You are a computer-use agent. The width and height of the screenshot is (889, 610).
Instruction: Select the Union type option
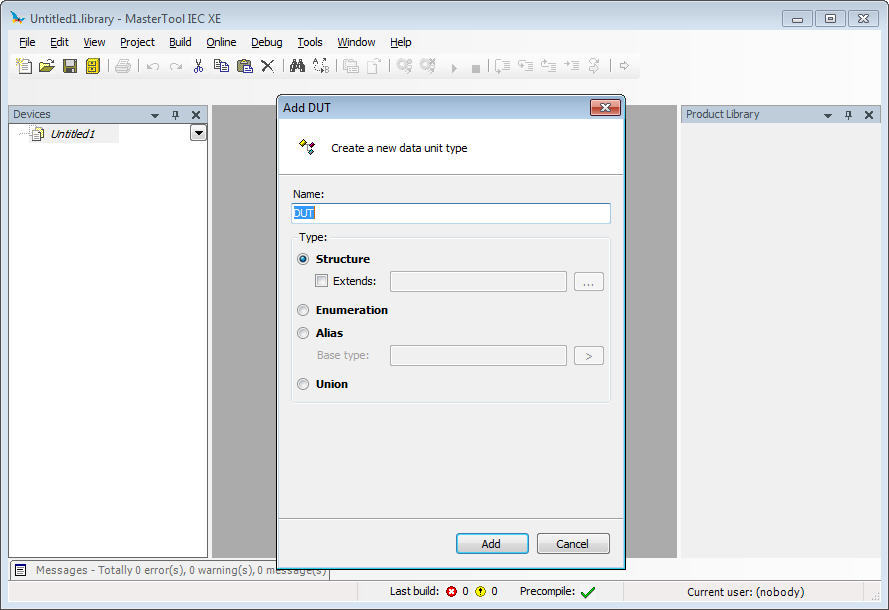coord(303,384)
